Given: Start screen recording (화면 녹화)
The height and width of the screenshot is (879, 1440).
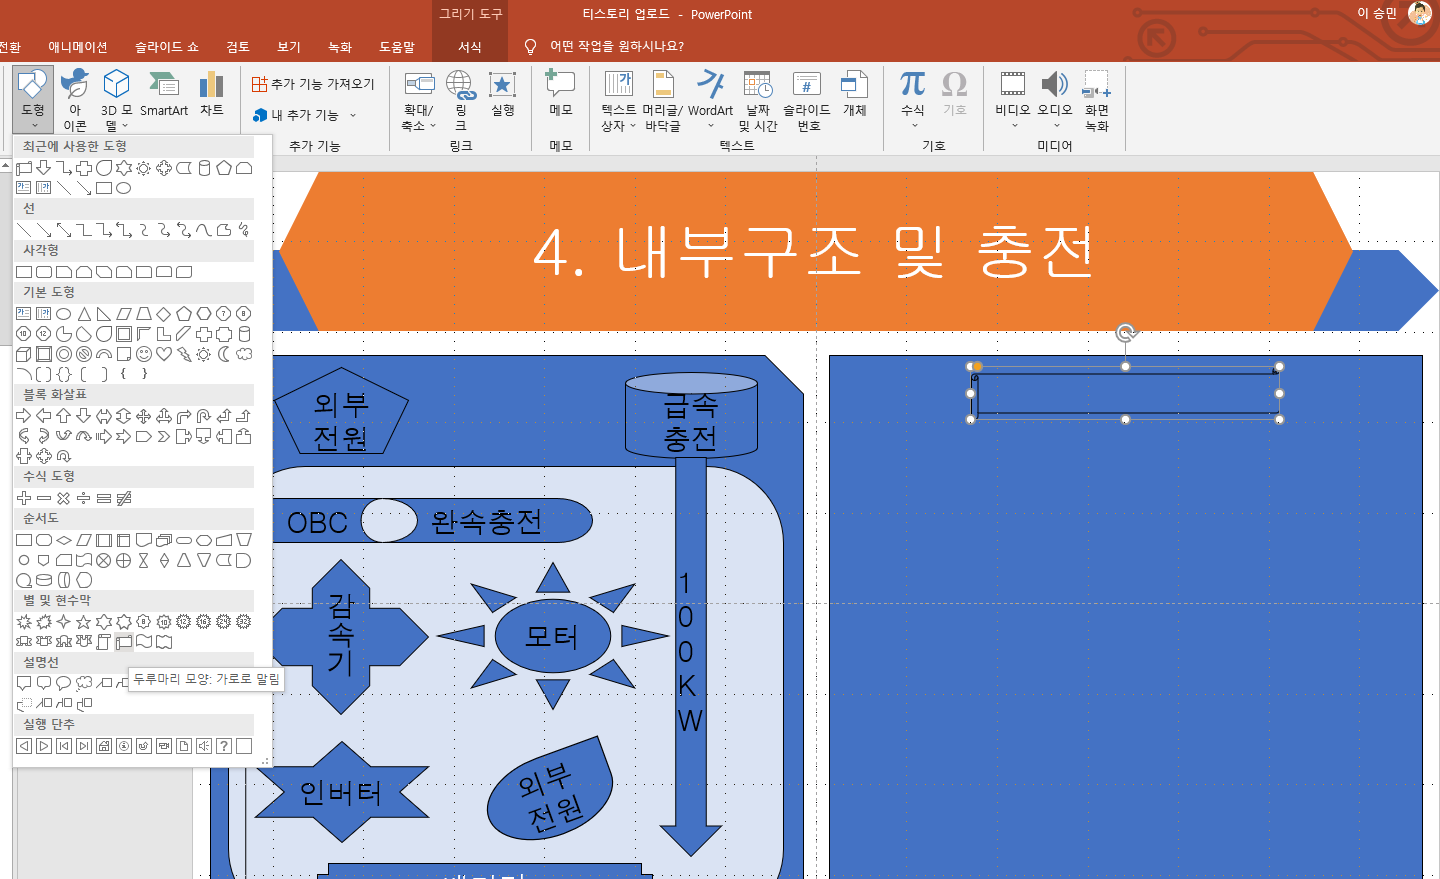Looking at the screenshot, I should click(x=1097, y=100).
